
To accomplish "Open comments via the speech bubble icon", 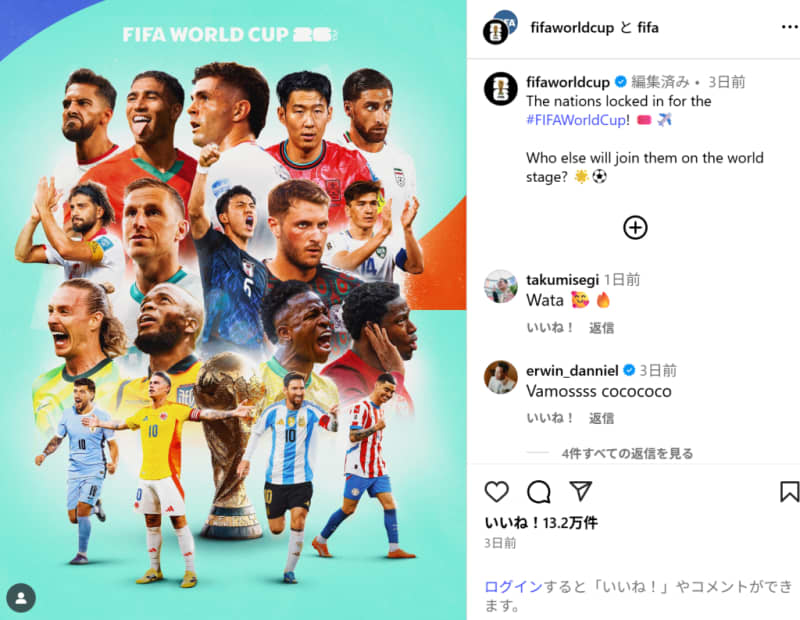I will (x=538, y=491).
